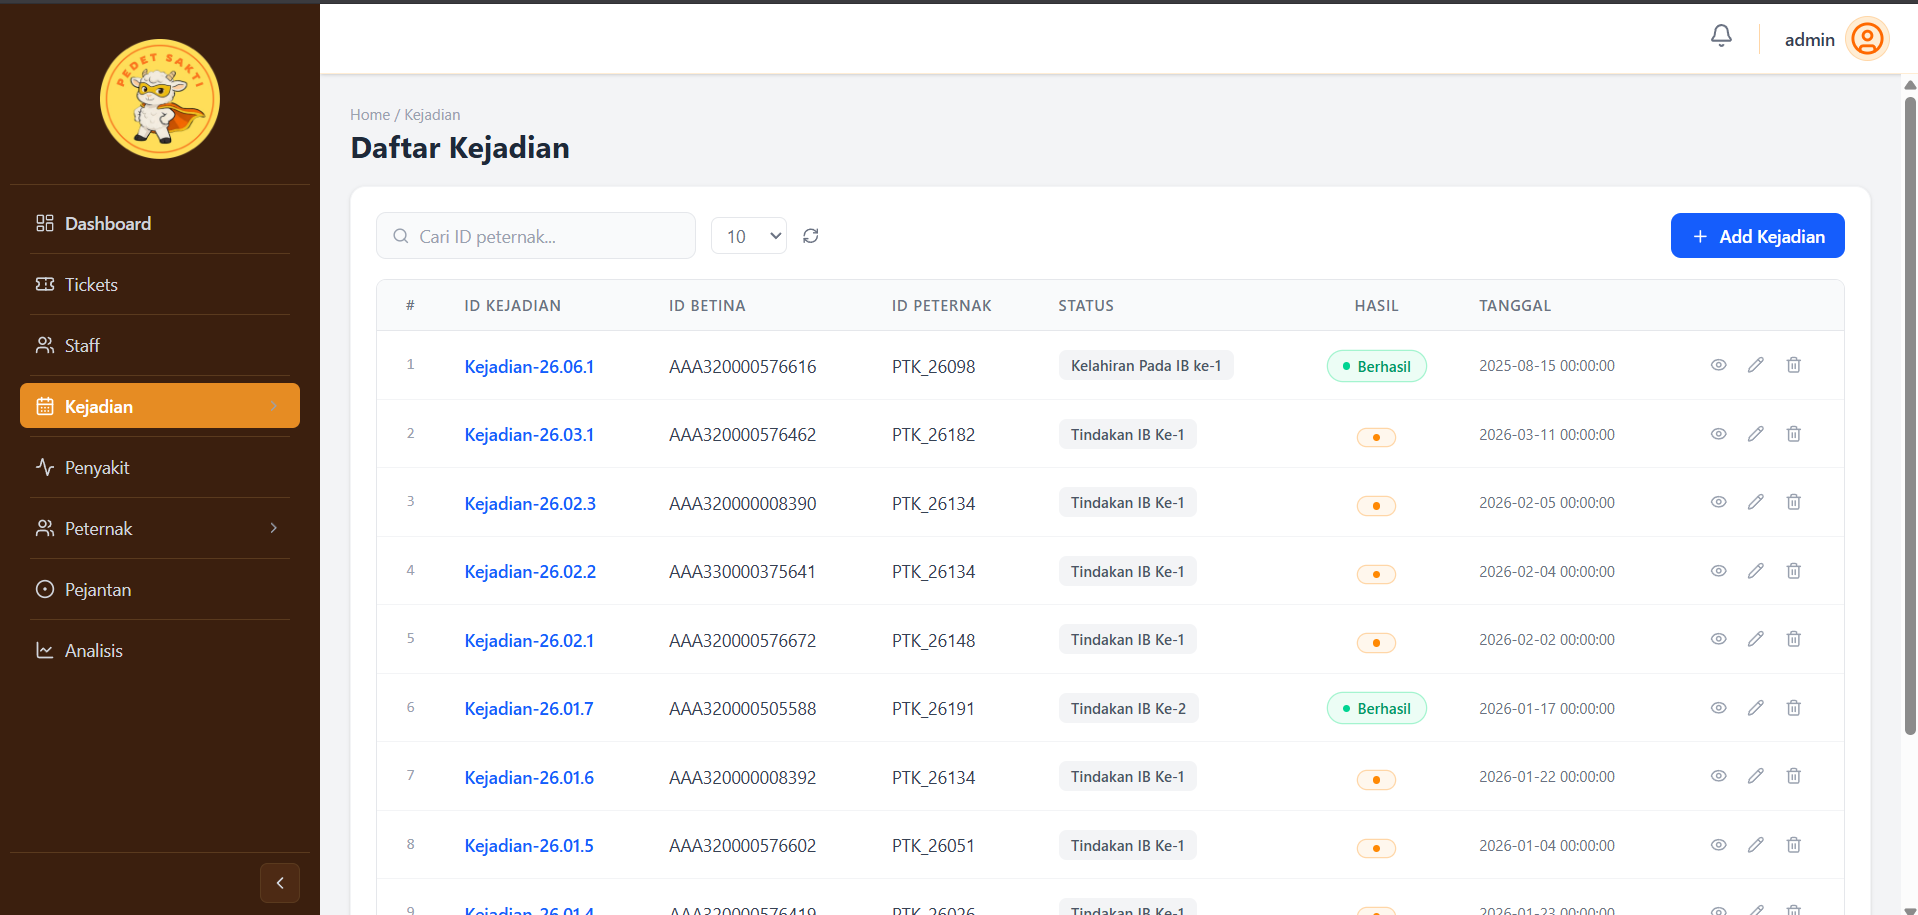The height and width of the screenshot is (915, 1918).
Task: Click the ID KEJADIAN column header
Action: 512,306
